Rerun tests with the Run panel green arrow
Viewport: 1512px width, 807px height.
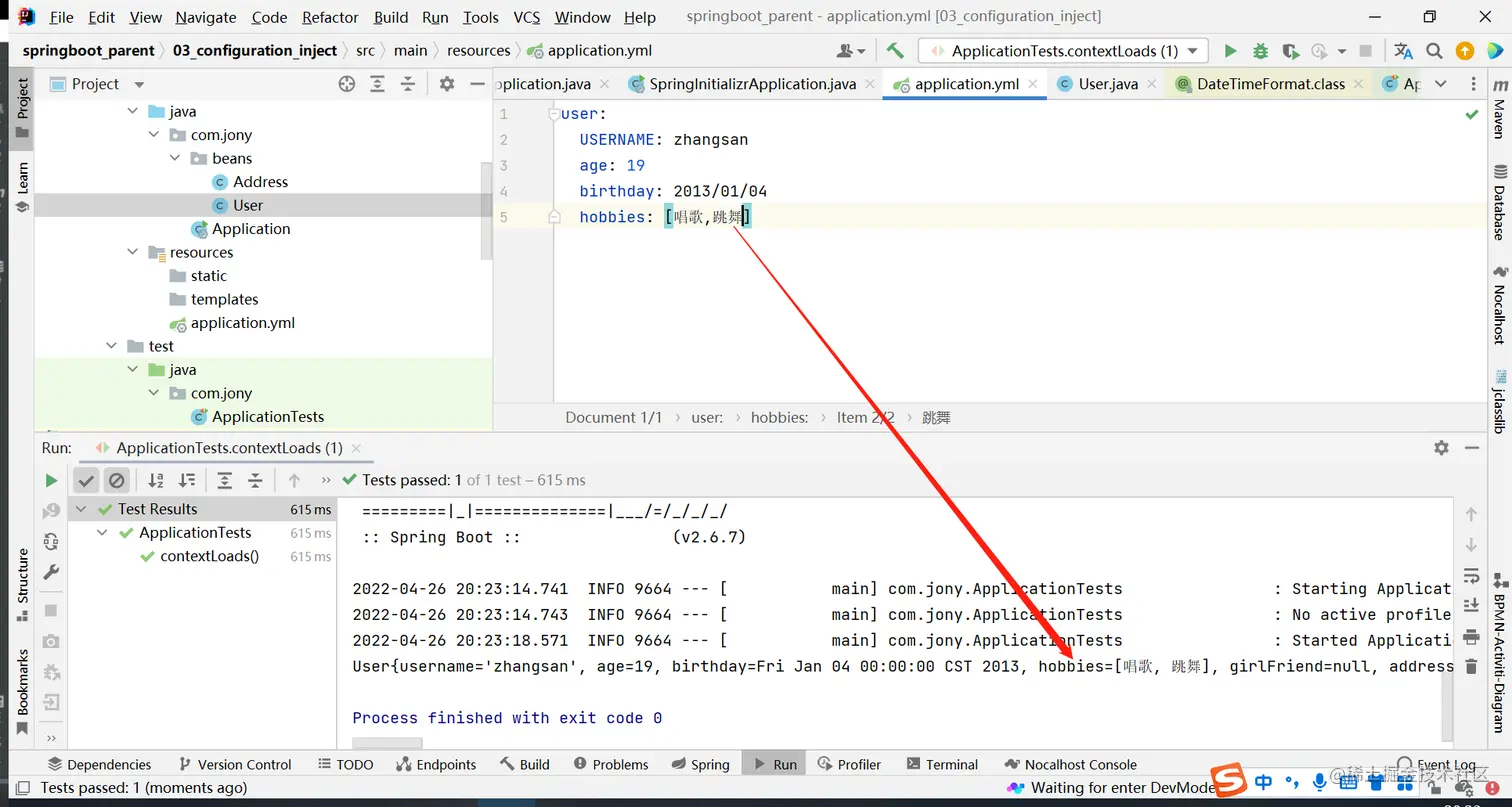[51, 480]
